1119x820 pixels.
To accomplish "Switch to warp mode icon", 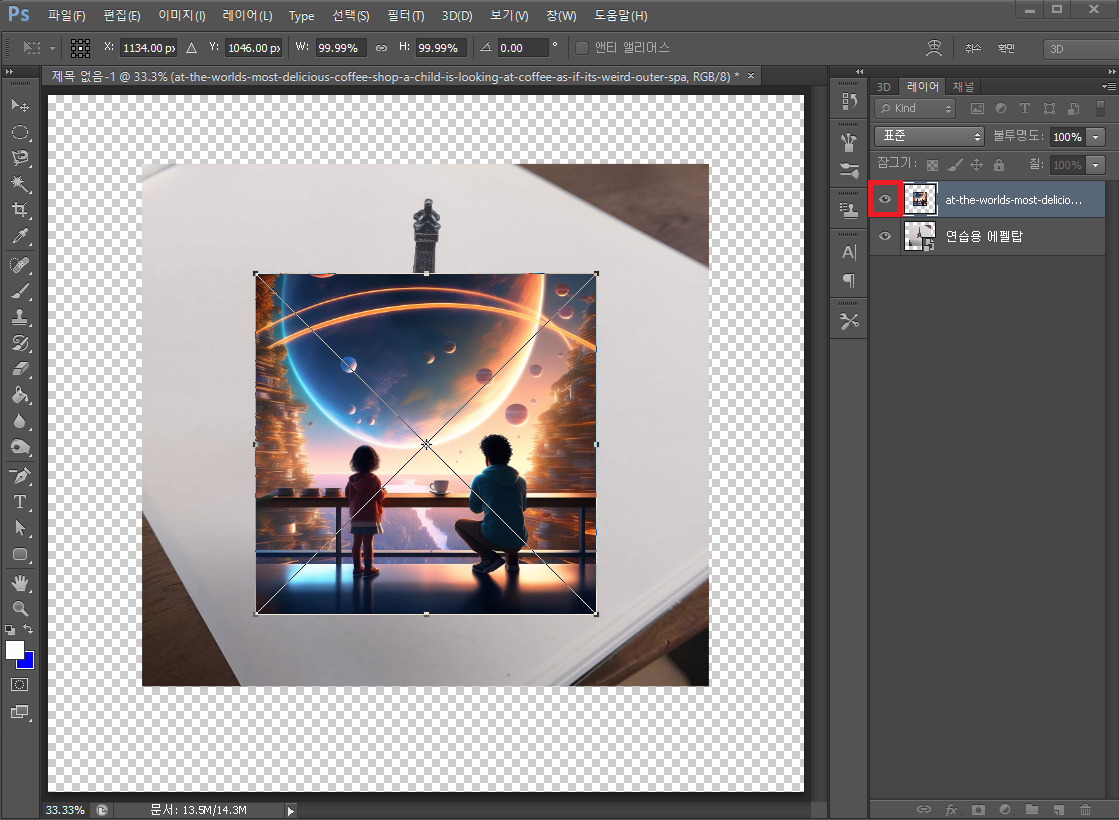I will (x=933, y=48).
